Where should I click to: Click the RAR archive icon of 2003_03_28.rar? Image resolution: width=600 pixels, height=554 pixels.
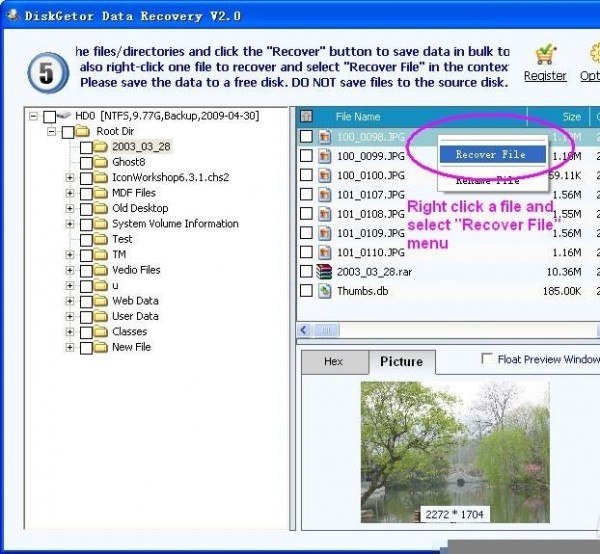(x=324, y=272)
